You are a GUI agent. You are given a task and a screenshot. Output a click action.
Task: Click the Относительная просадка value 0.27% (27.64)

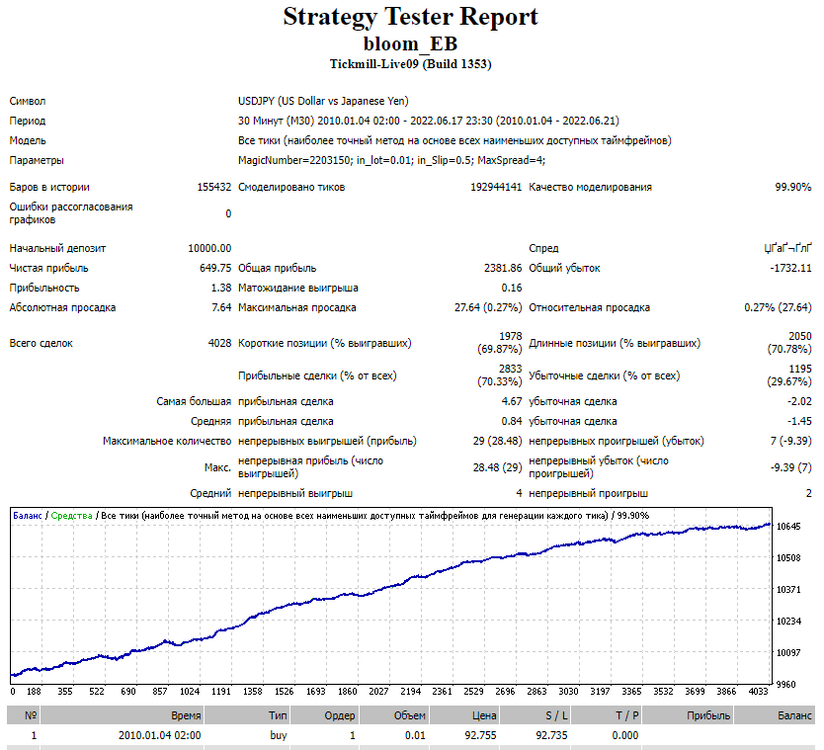(x=778, y=307)
